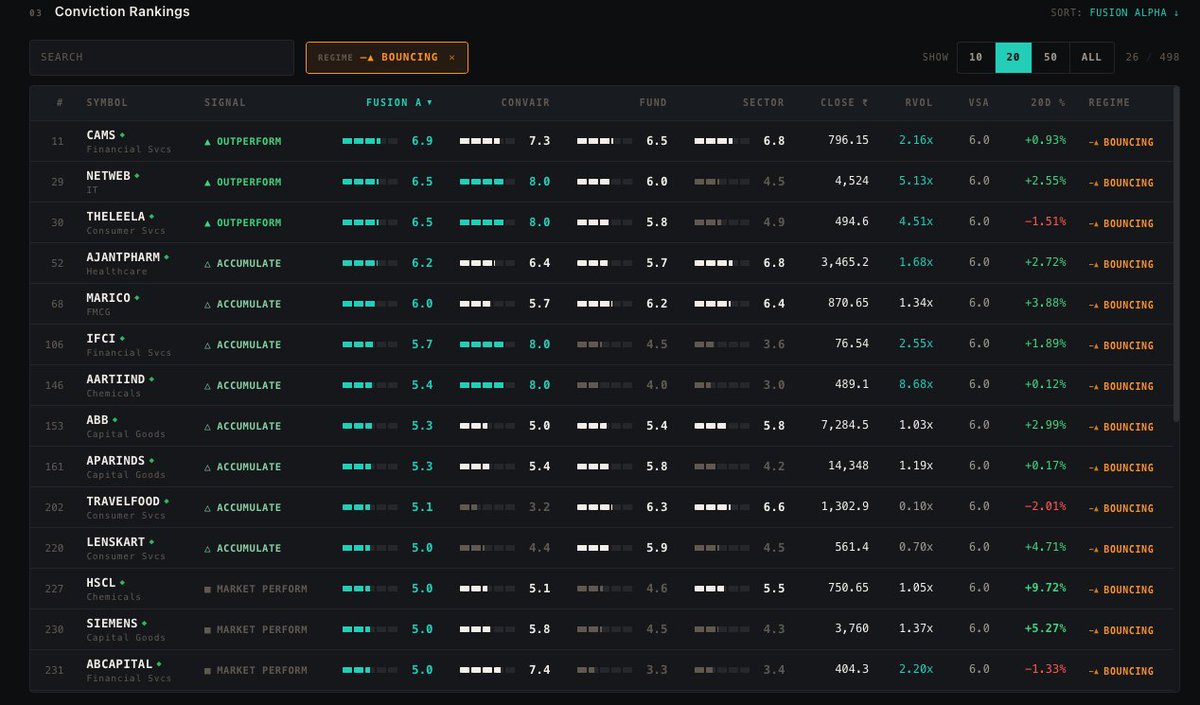The height and width of the screenshot is (705, 1200).
Task: Open the MARICO symbol
Action: click(108, 298)
